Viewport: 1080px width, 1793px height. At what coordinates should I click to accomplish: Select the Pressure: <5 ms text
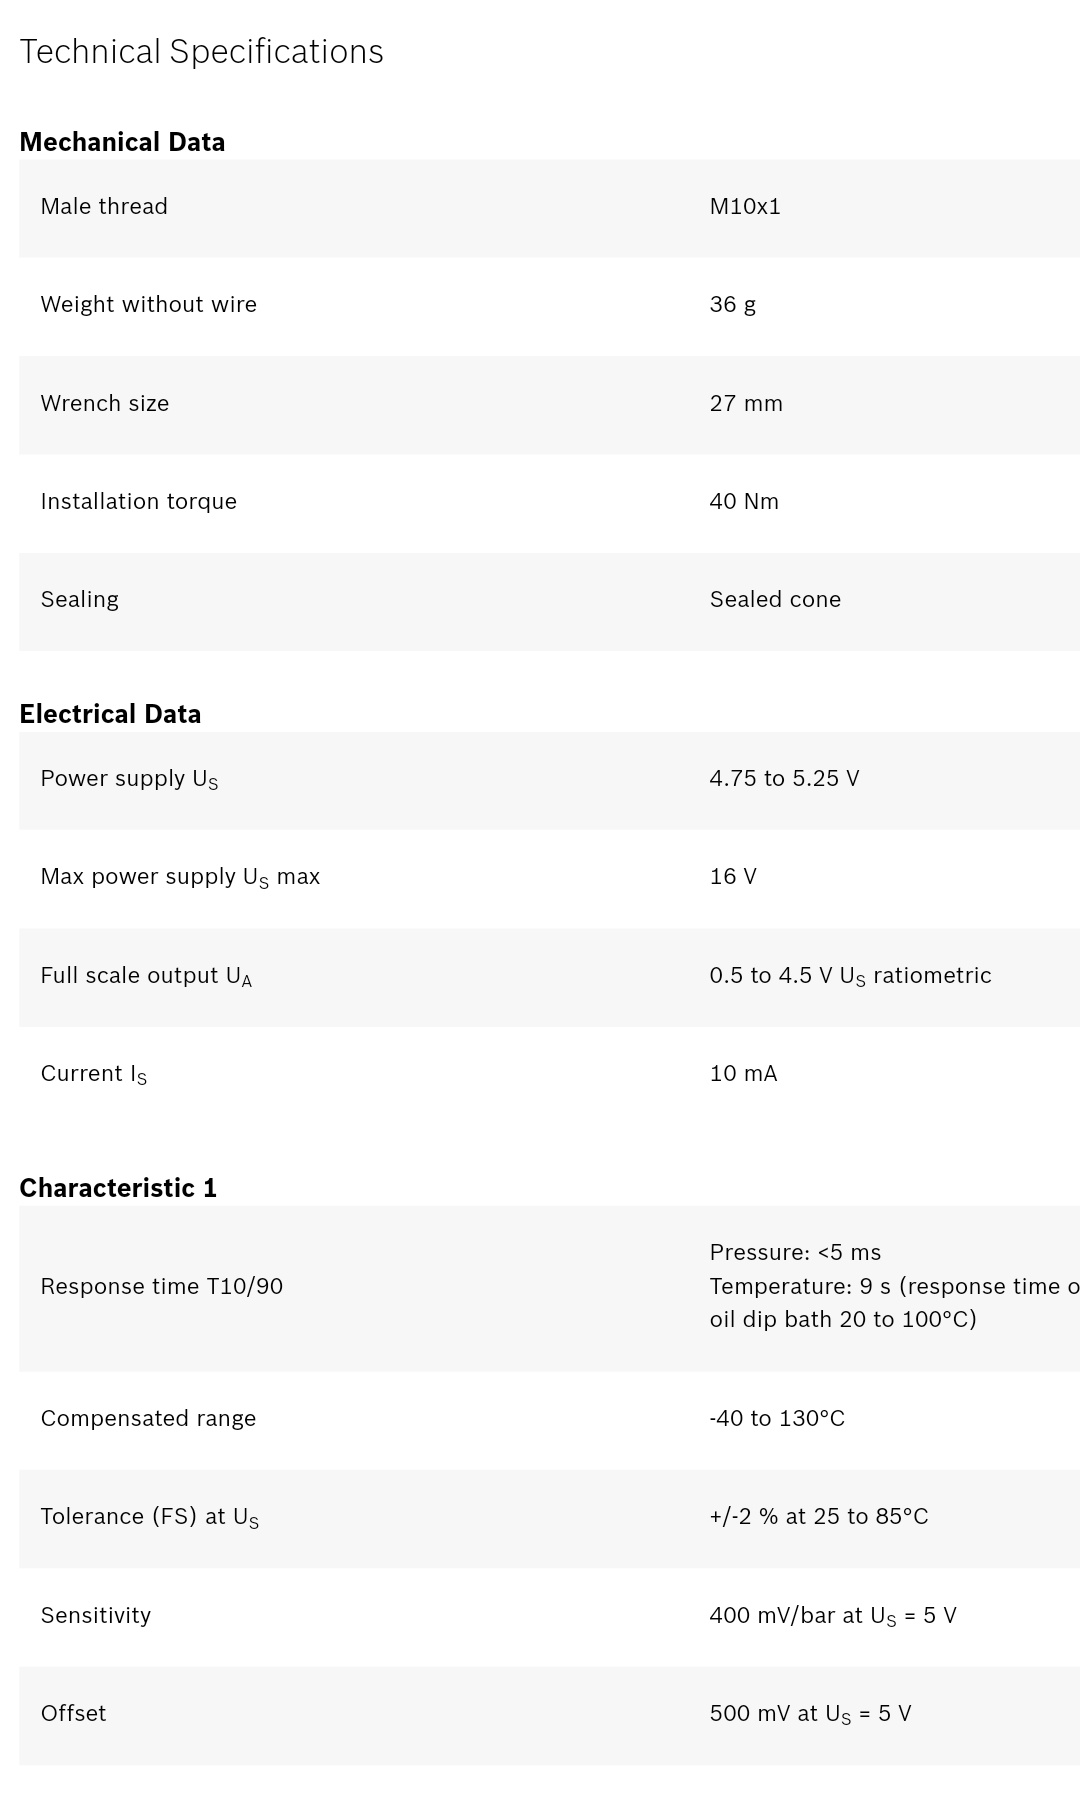point(795,1252)
